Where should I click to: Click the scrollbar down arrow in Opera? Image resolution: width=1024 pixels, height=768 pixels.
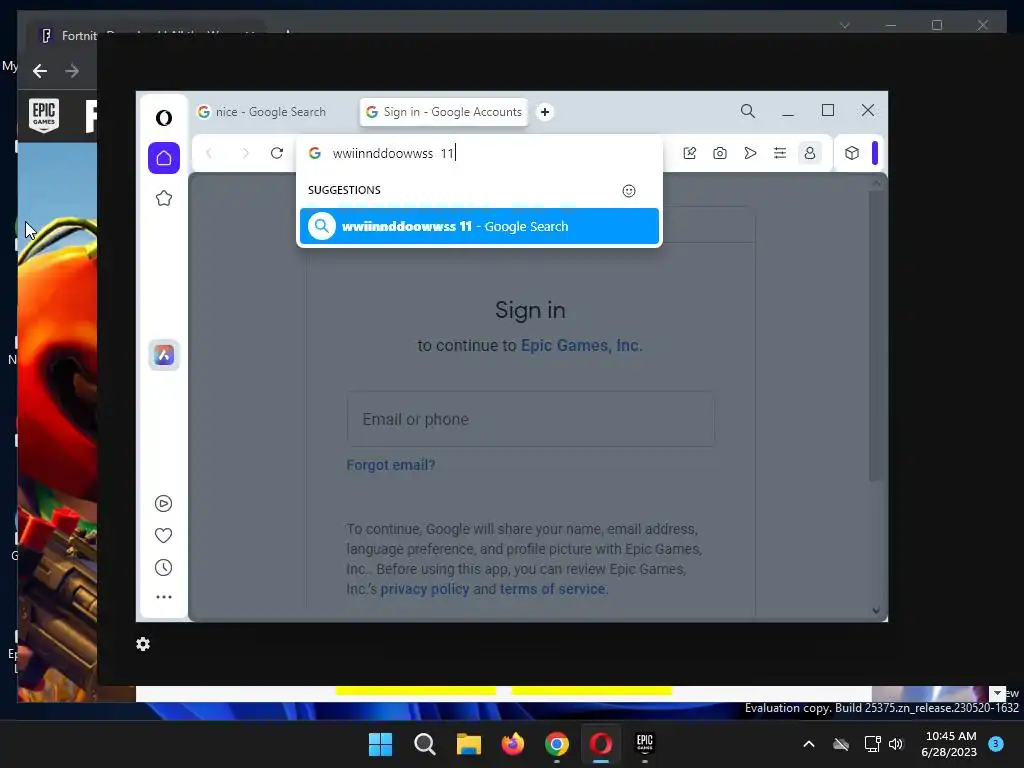pos(876,611)
